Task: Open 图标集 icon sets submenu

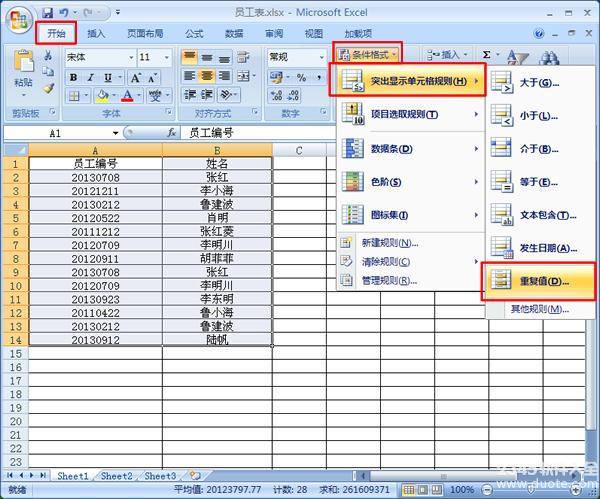Action: click(x=409, y=215)
